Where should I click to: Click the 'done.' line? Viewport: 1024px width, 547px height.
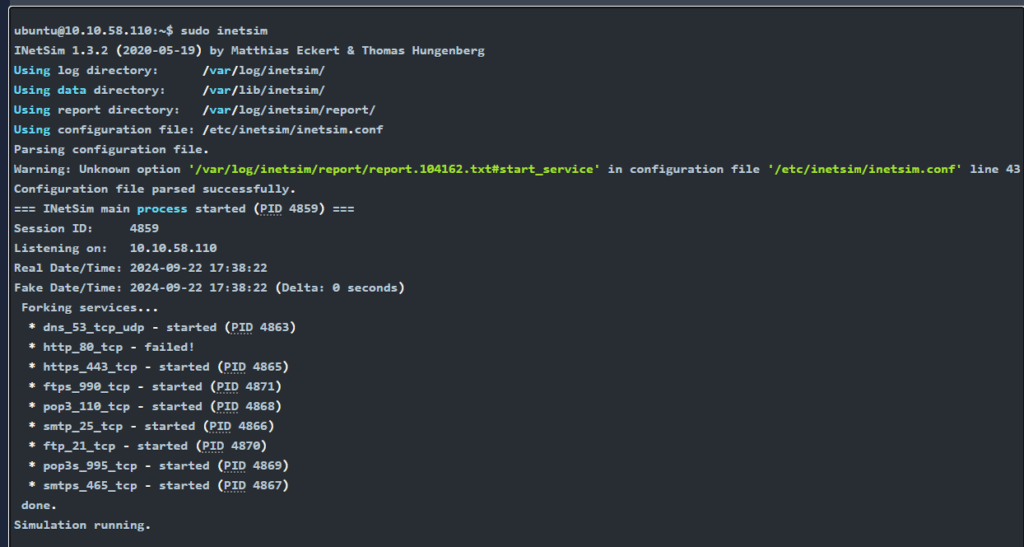coord(39,505)
